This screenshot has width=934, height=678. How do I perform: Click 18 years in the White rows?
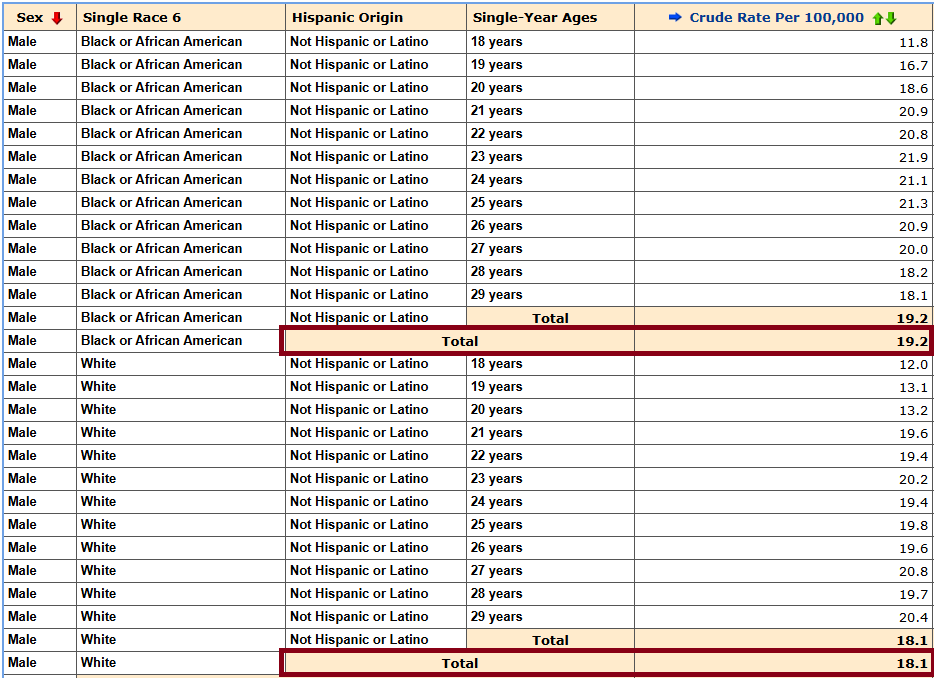(x=496, y=363)
